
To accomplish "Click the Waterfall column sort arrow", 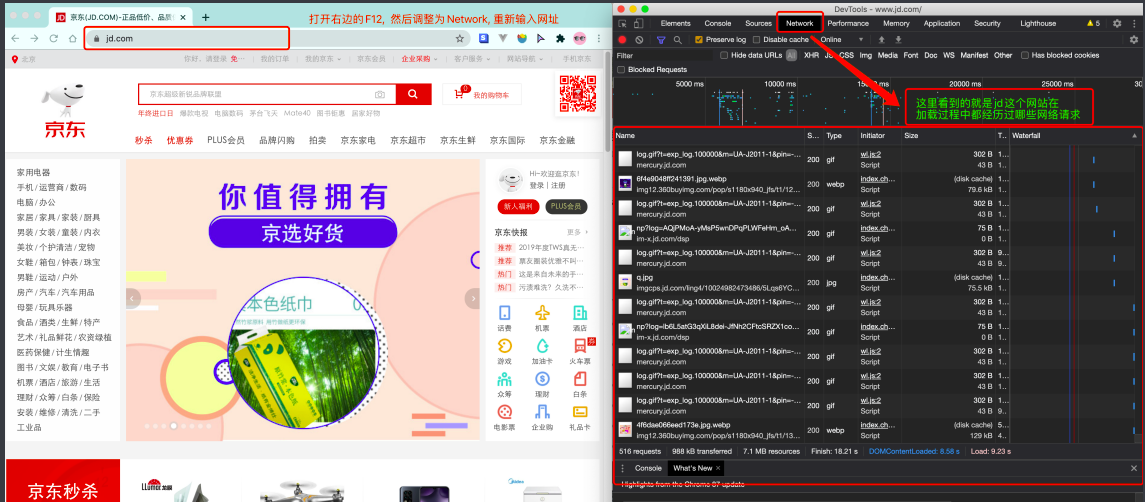I will [x=1134, y=135].
